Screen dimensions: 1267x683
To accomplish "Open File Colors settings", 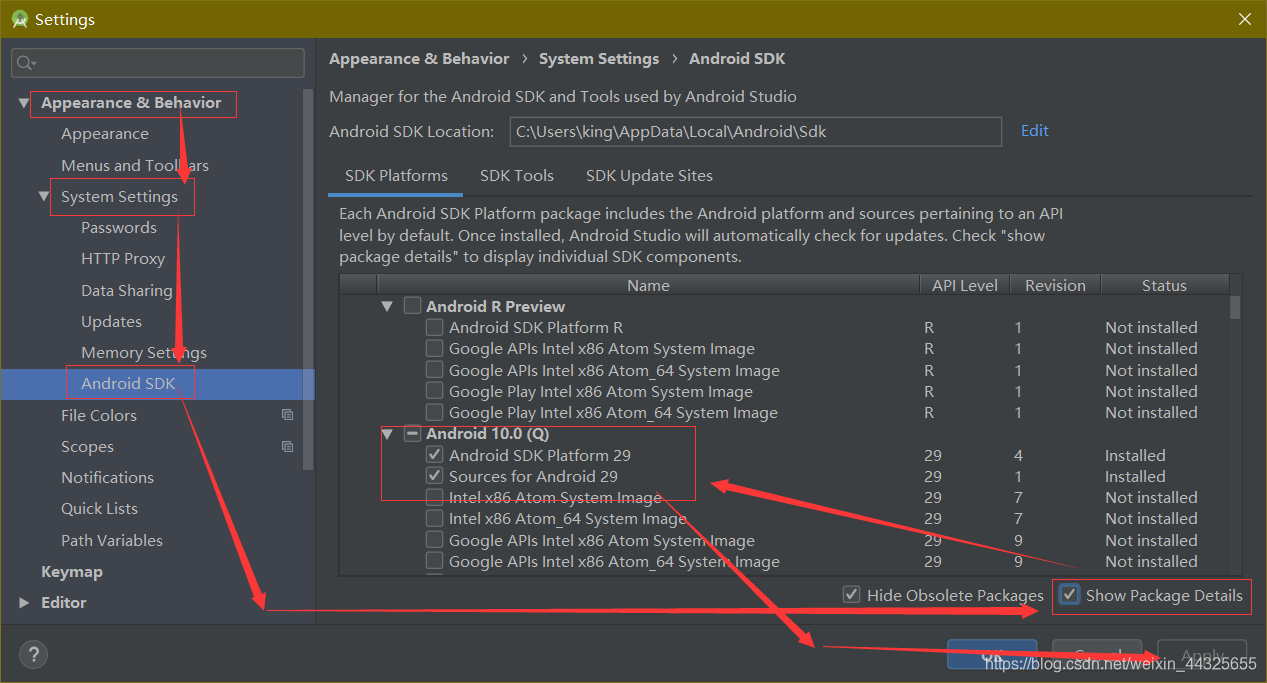I will tap(99, 415).
